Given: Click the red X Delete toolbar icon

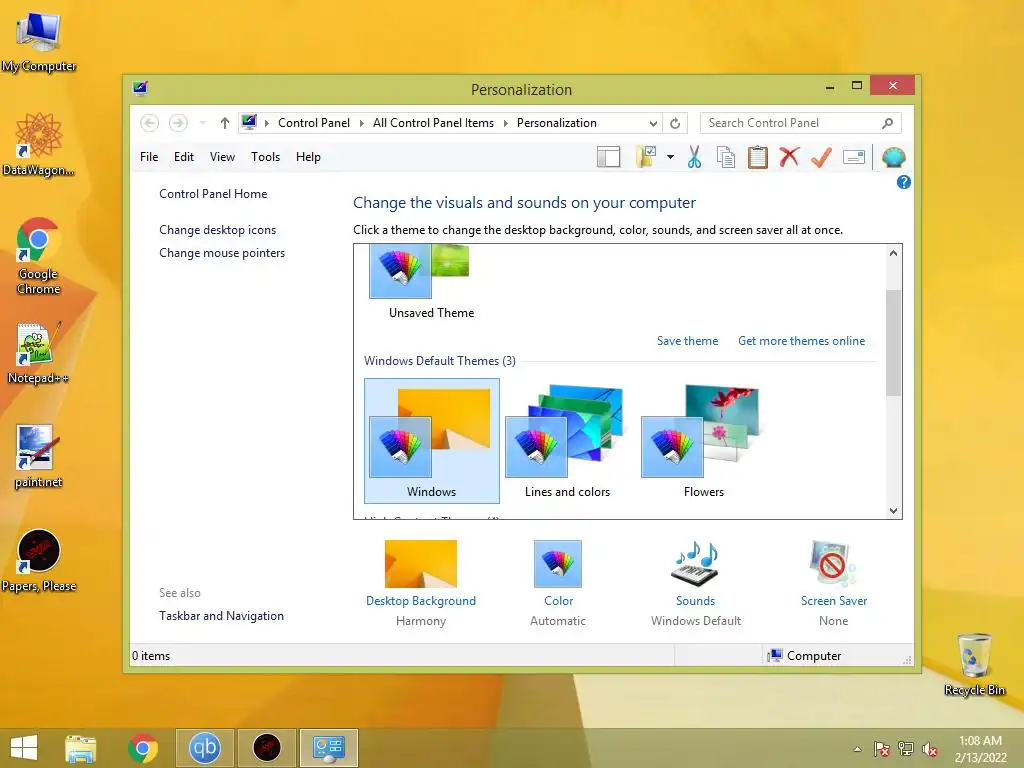Looking at the screenshot, I should (789, 157).
